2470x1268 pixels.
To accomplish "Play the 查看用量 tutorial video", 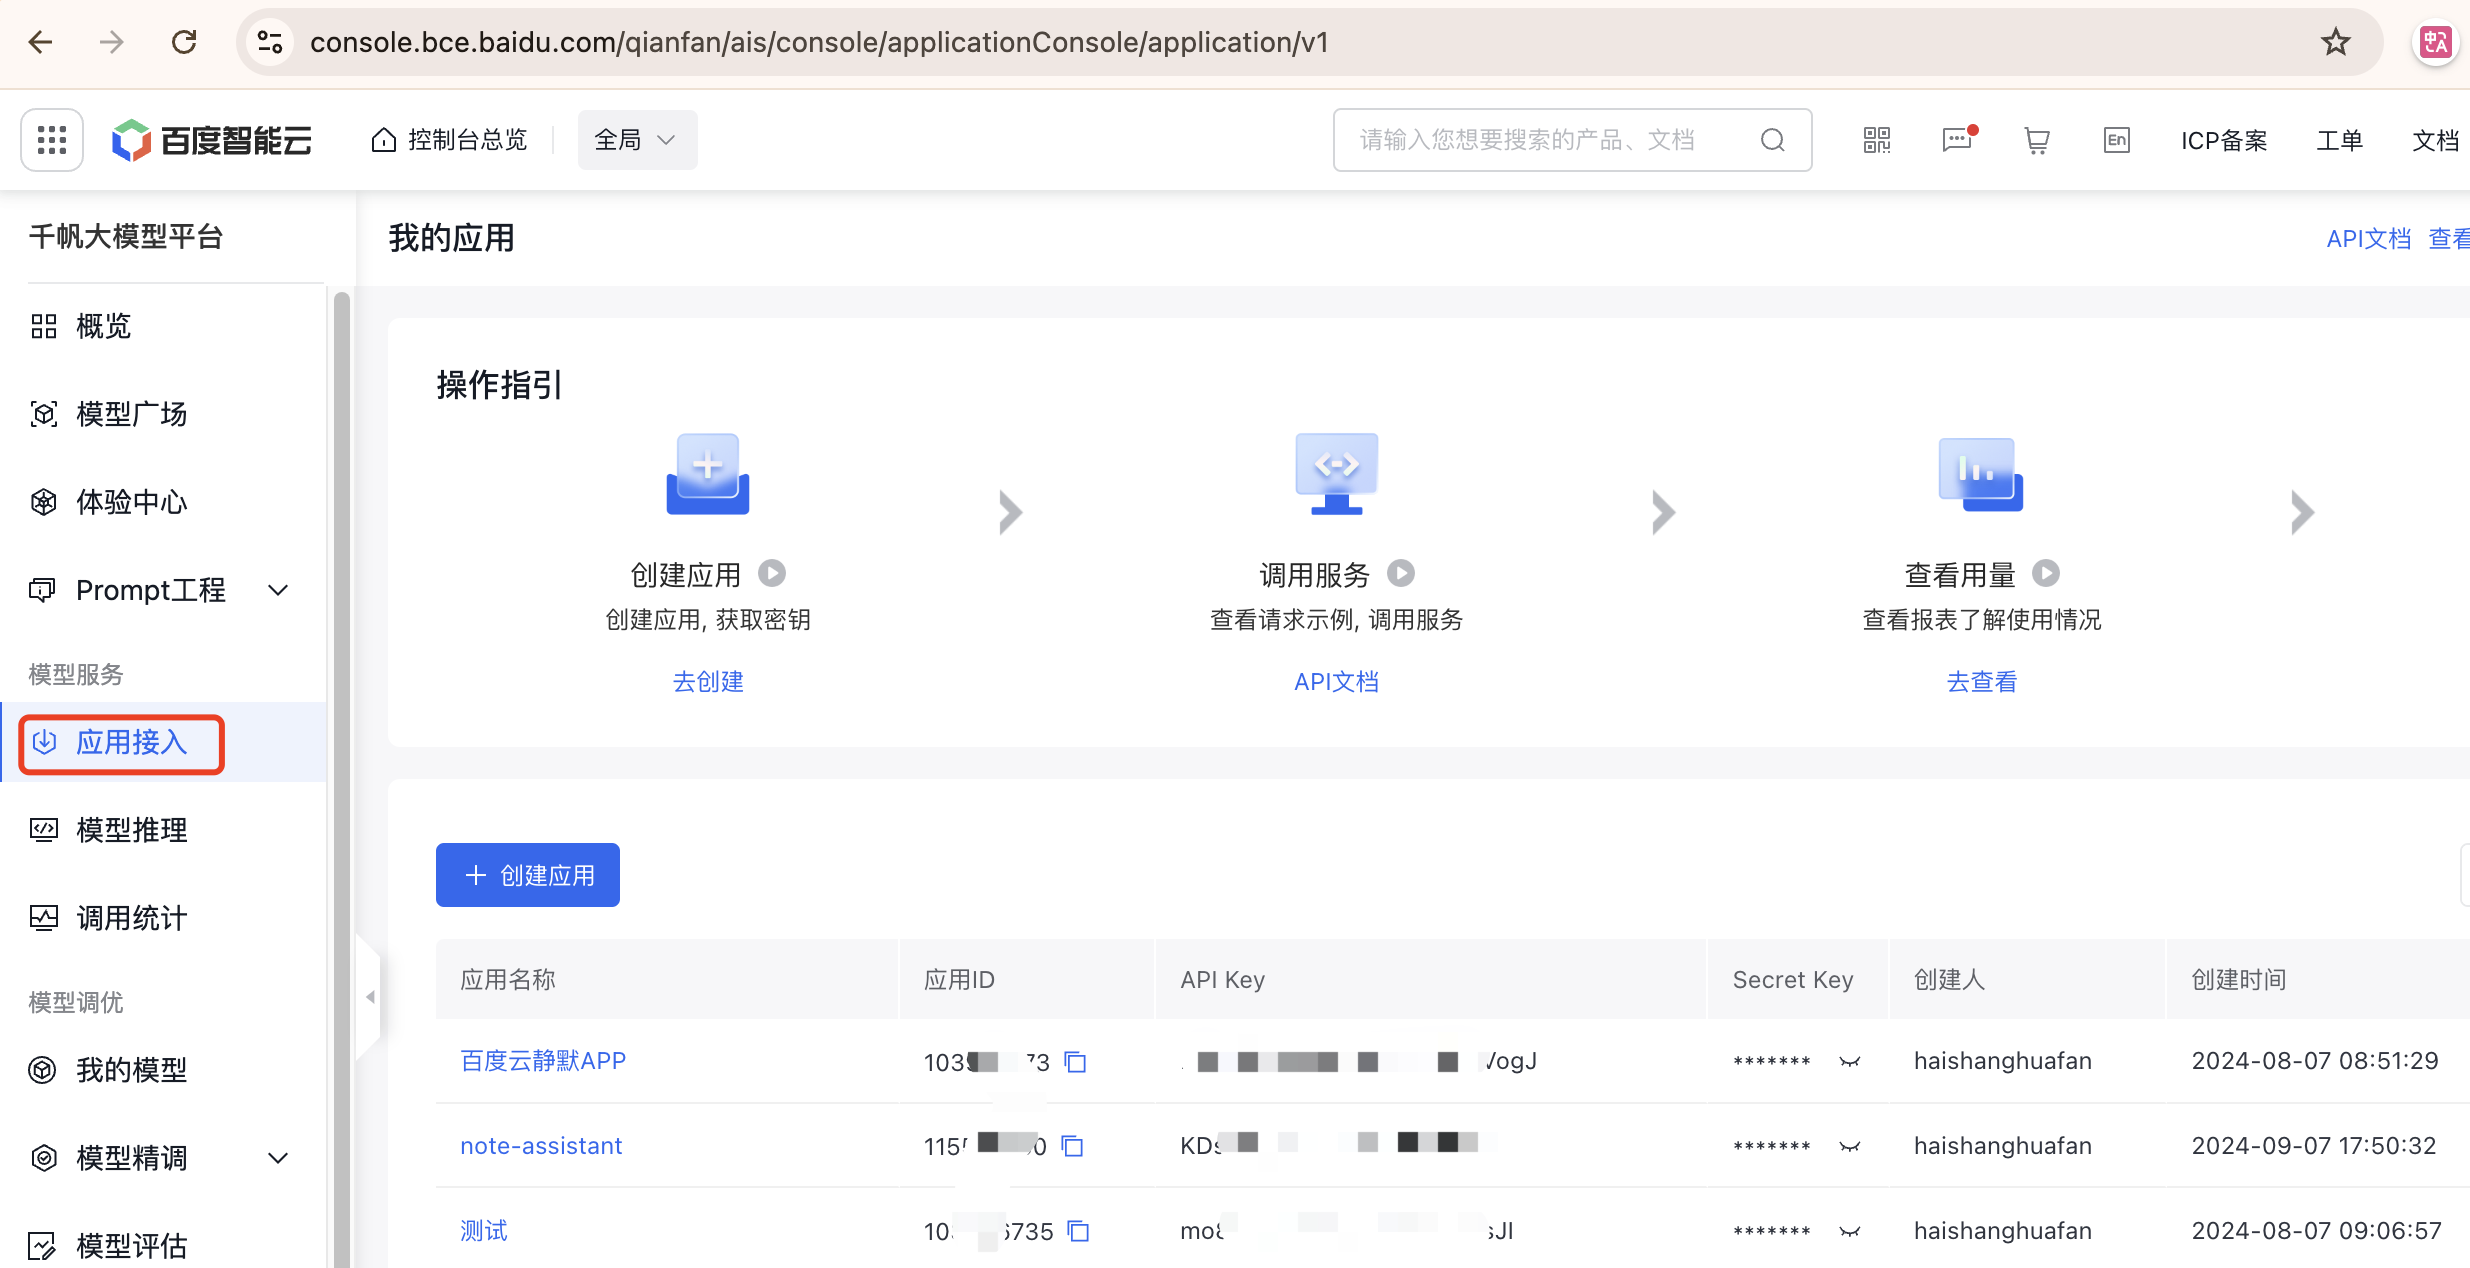I will coord(2046,573).
